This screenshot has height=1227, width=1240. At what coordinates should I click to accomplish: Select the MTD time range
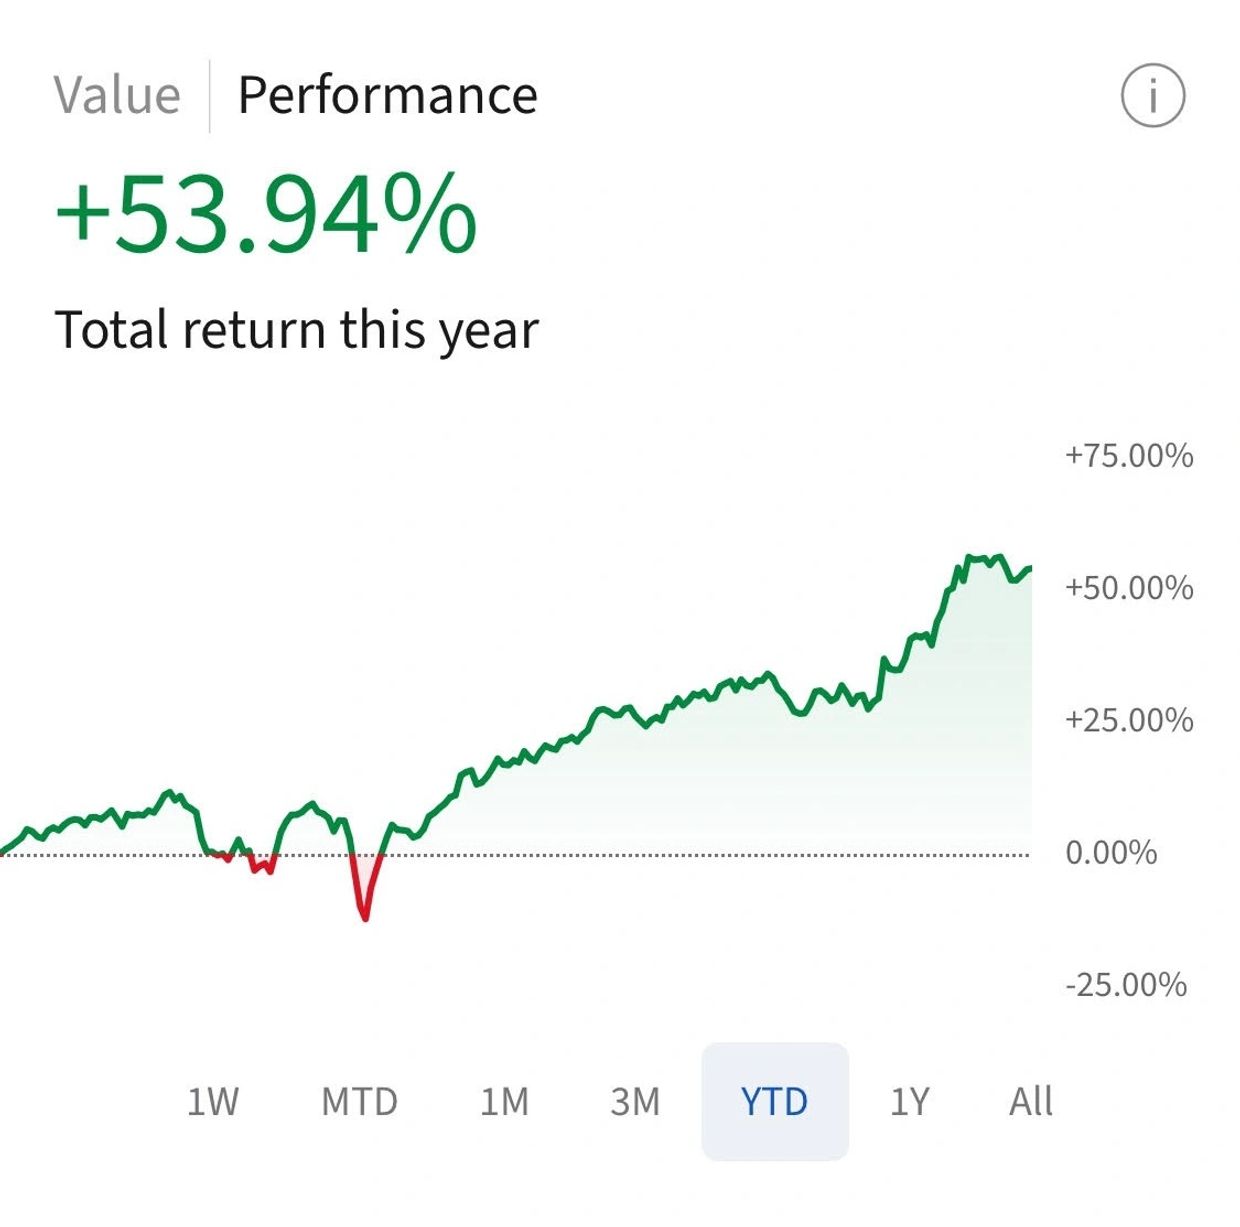pyautogui.click(x=359, y=1101)
